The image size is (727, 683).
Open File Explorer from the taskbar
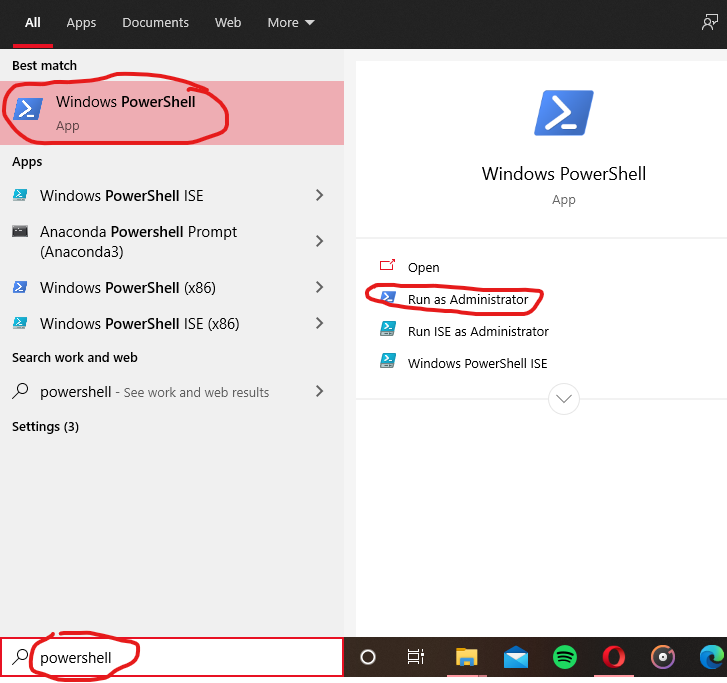(467, 657)
